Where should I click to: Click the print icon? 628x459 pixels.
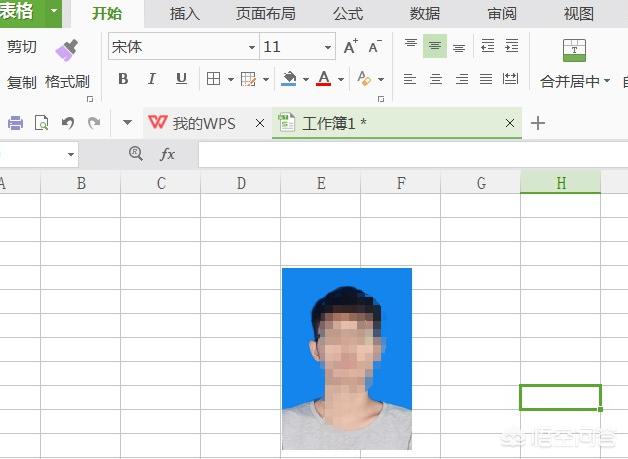pyautogui.click(x=15, y=123)
